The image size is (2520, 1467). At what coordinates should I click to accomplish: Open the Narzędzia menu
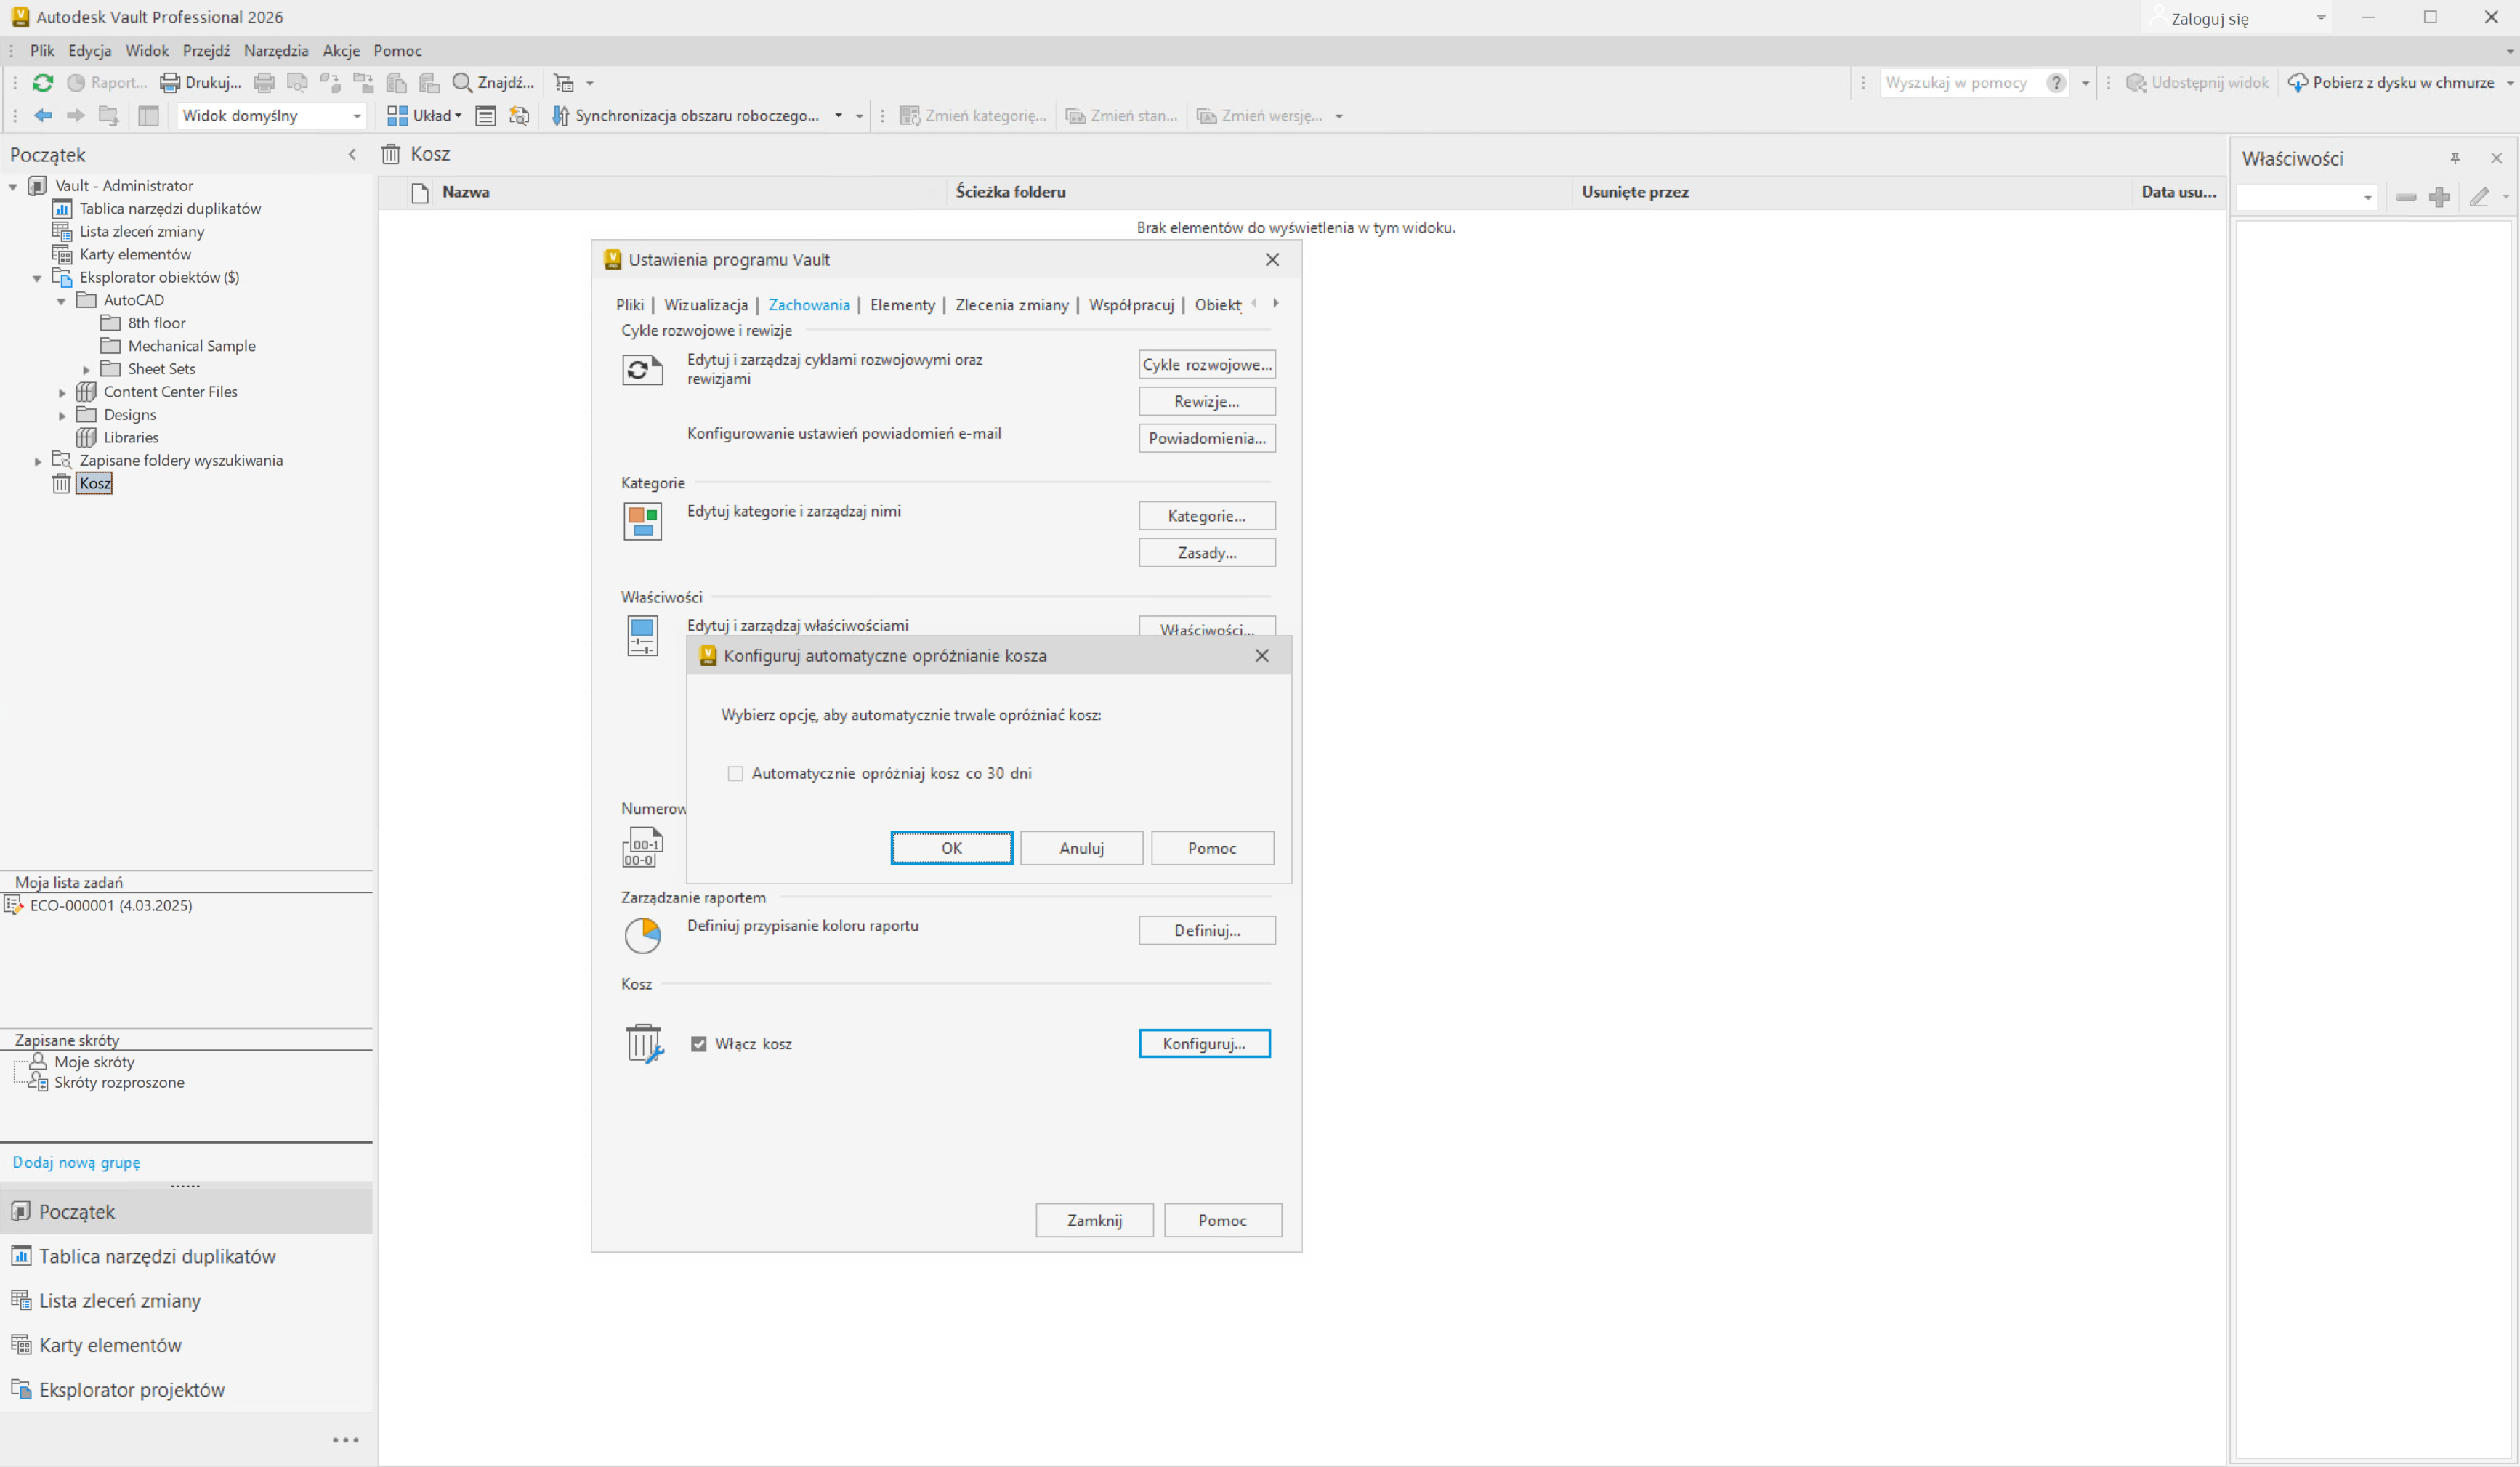tap(276, 51)
